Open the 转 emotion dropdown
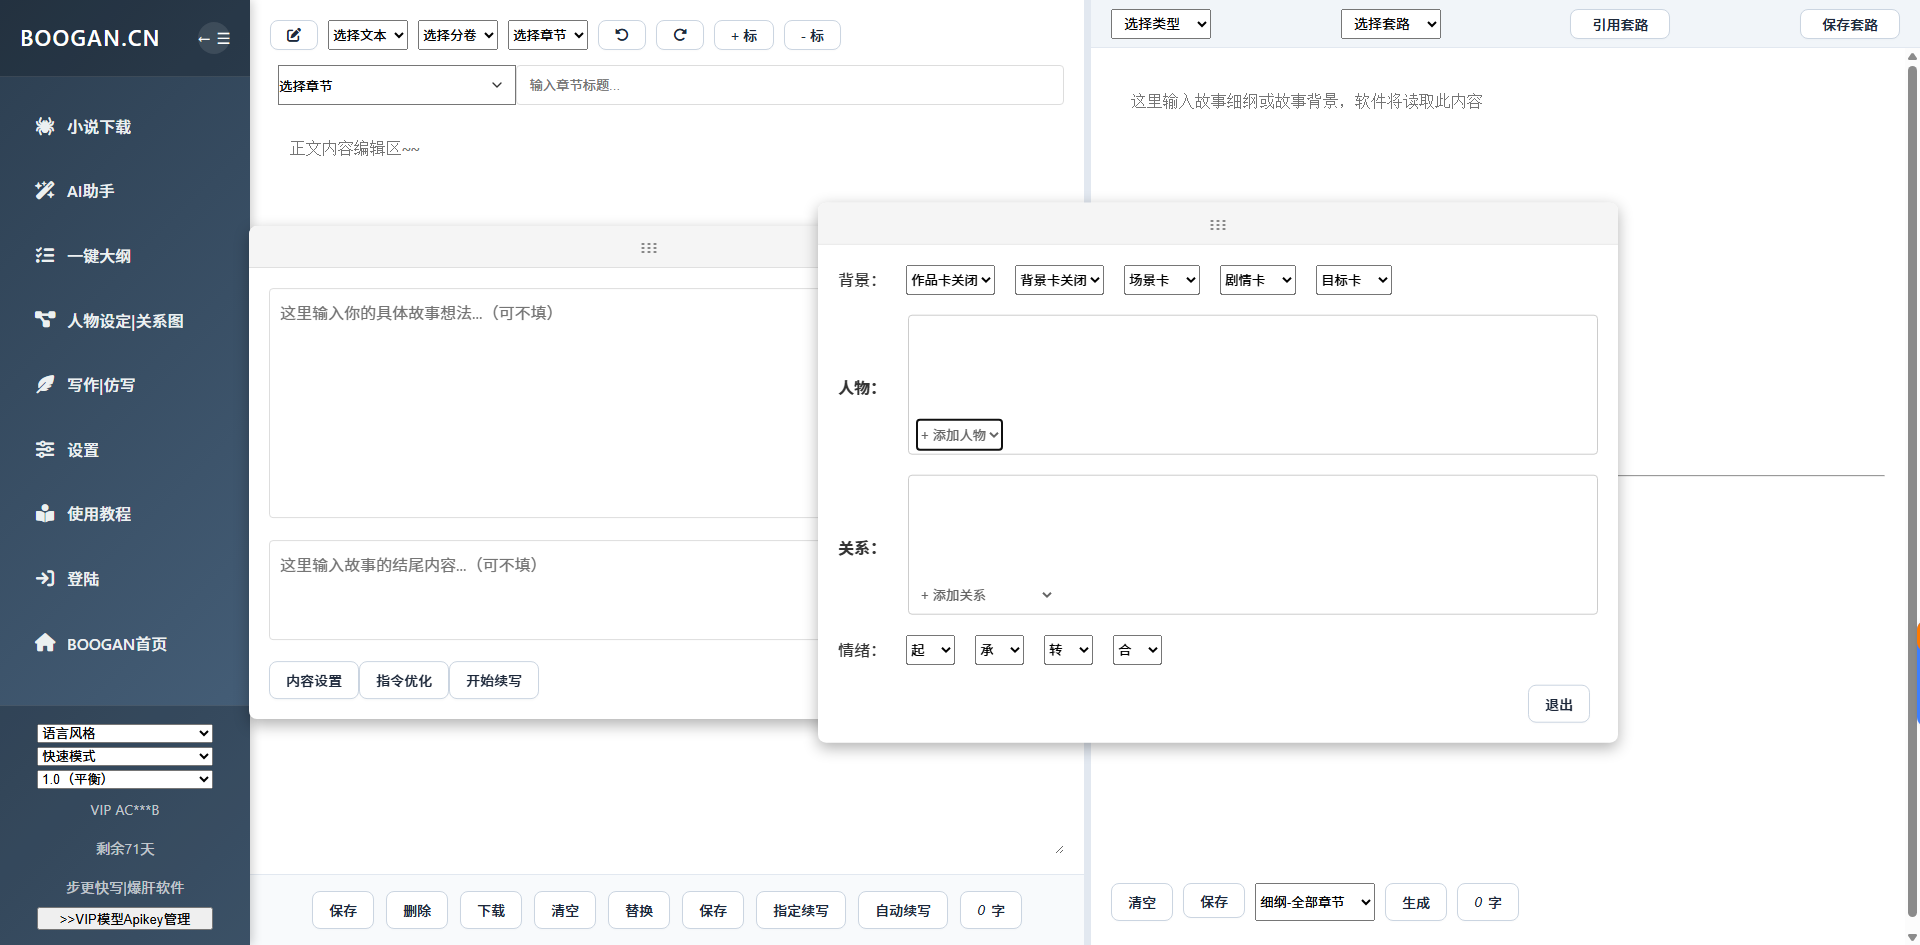 1068,650
